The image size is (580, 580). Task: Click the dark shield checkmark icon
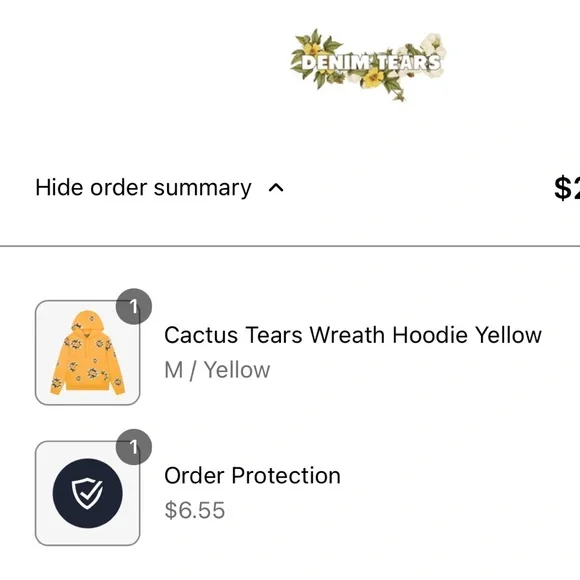click(x=88, y=493)
